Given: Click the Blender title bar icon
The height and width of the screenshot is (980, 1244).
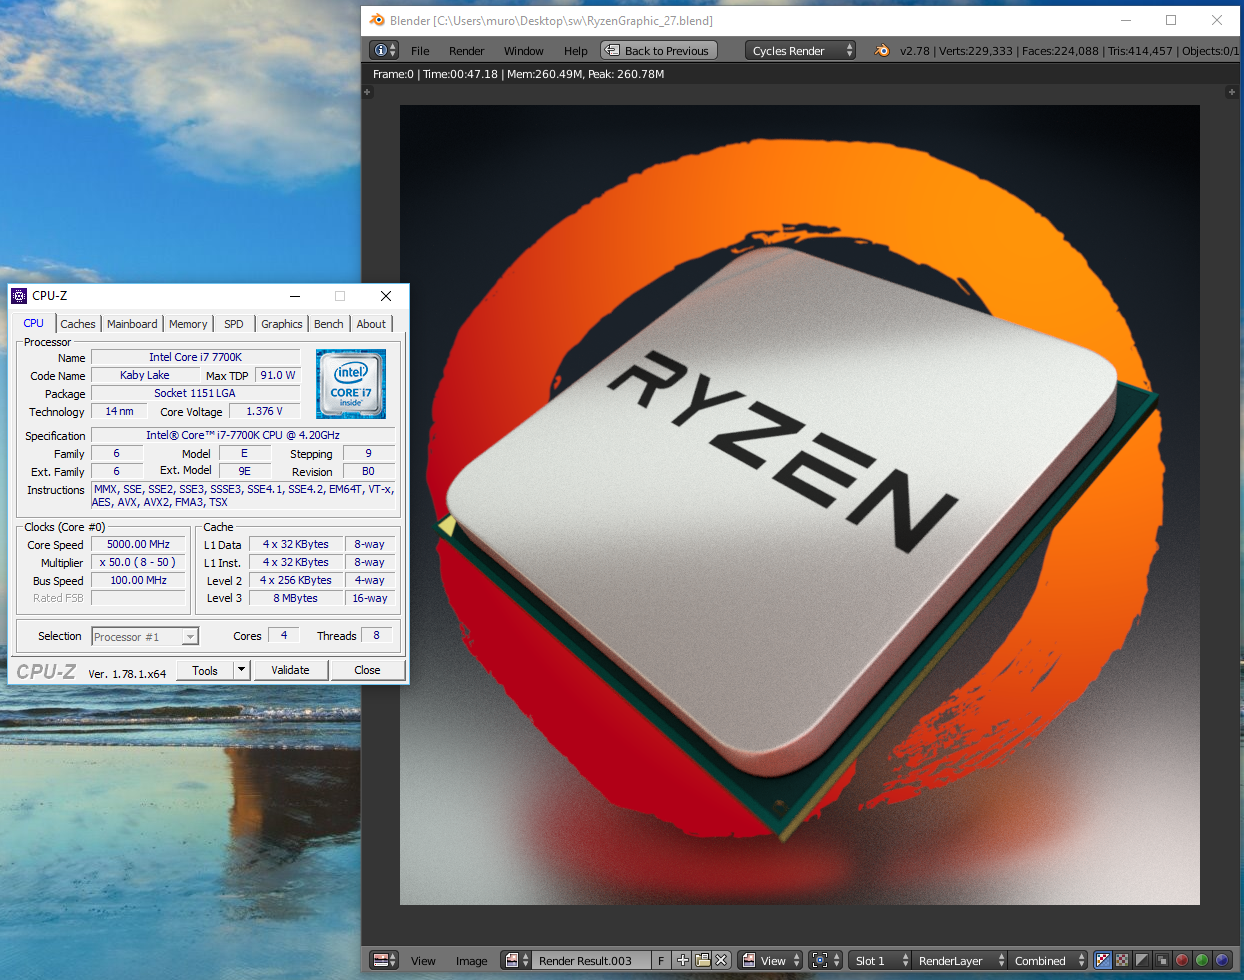Looking at the screenshot, I should [377, 20].
